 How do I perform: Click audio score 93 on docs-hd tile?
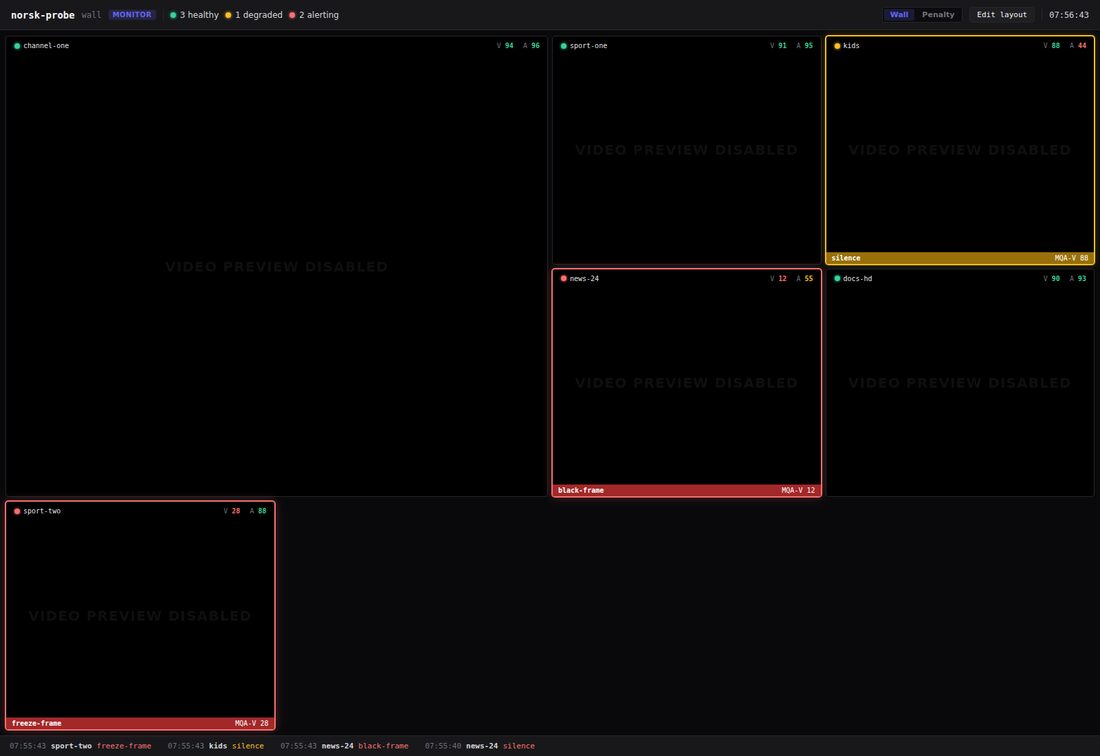click(1082, 278)
